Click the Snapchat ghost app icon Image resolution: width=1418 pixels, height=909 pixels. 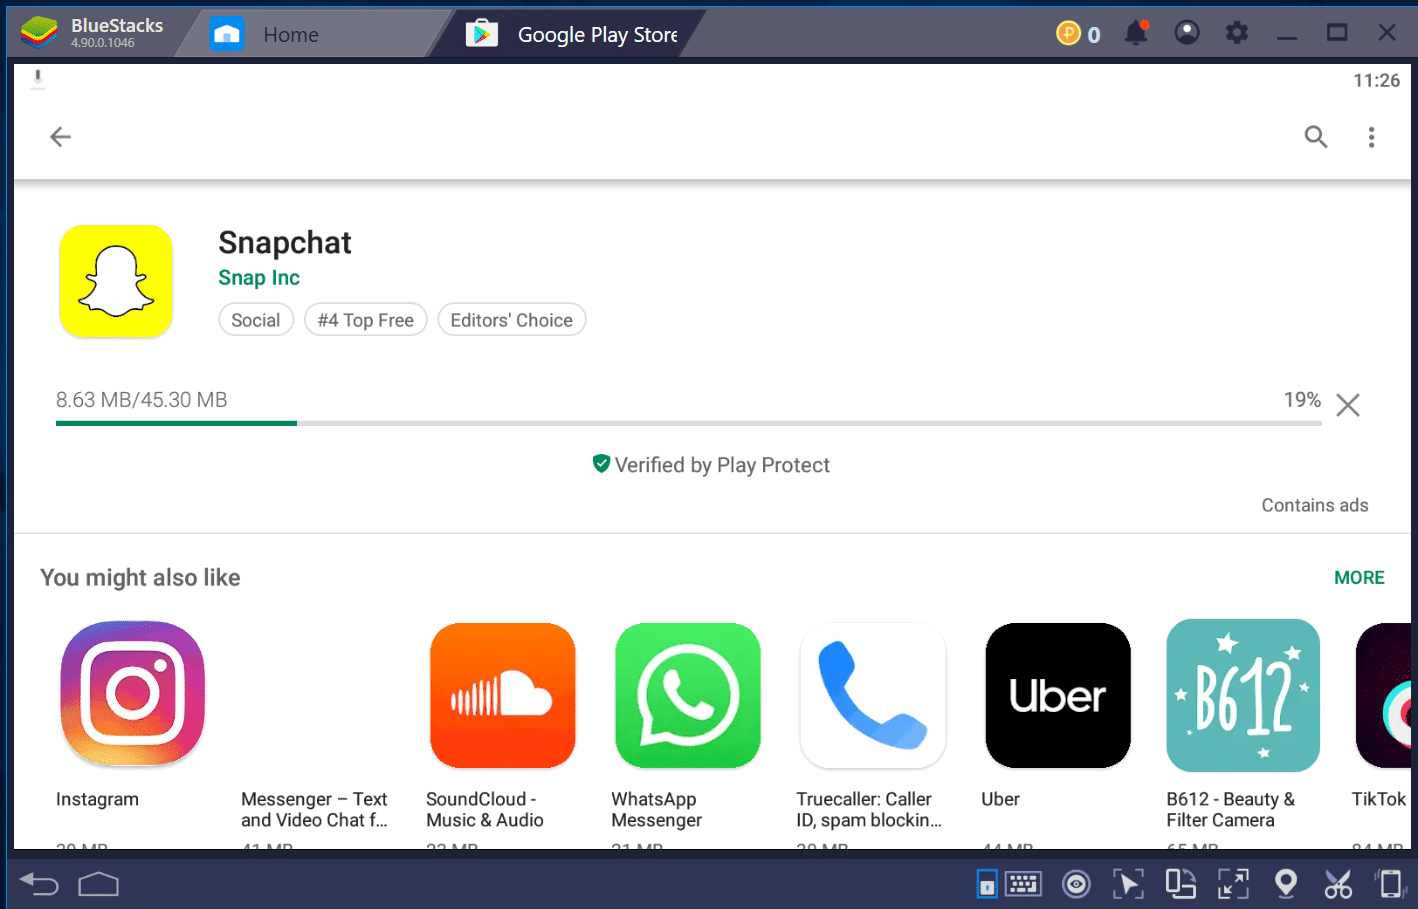116,281
